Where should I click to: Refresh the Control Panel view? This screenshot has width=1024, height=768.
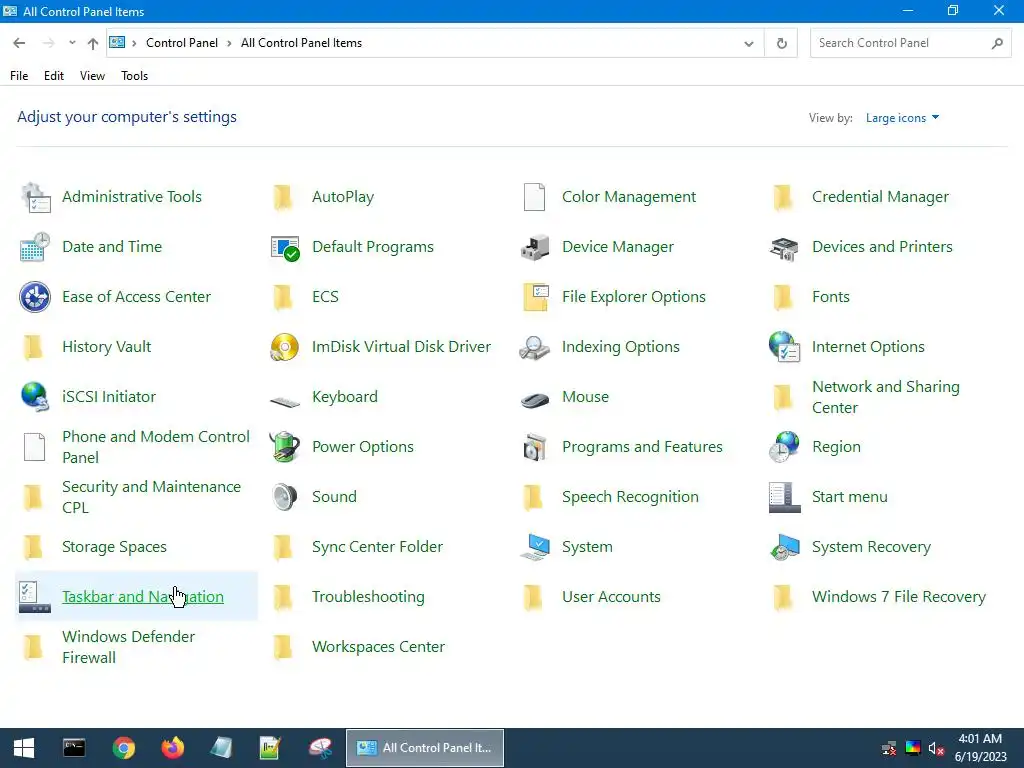point(782,44)
